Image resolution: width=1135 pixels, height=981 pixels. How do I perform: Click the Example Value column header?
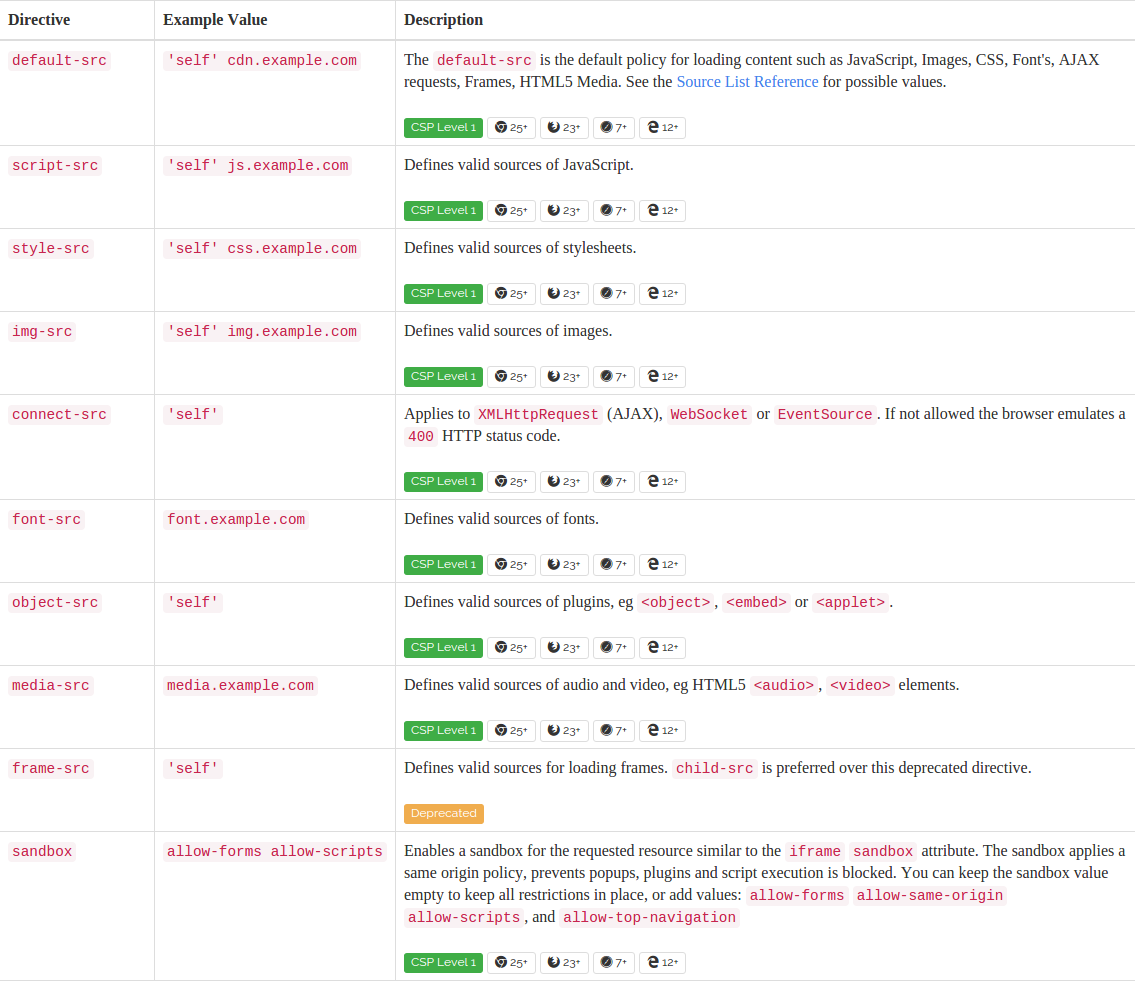pos(215,20)
